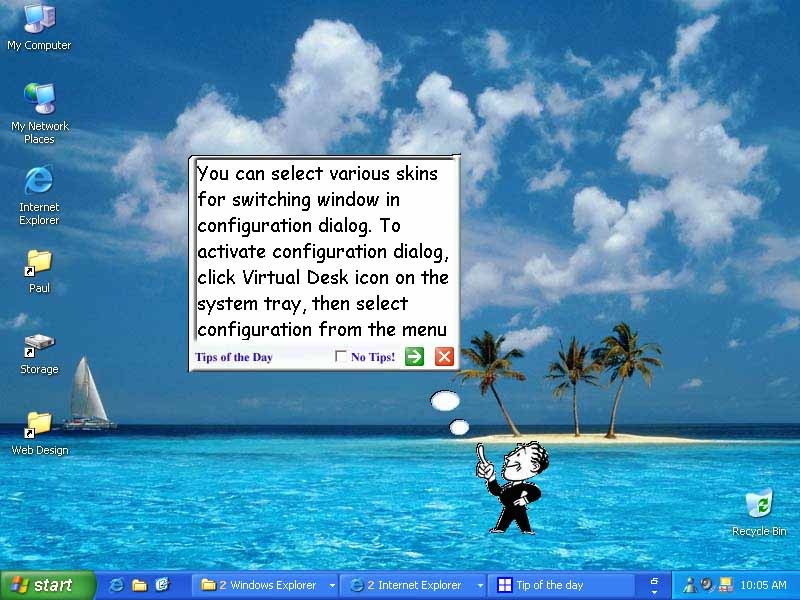Open the Recycle Bin
This screenshot has width=800, height=600.
[x=759, y=512]
